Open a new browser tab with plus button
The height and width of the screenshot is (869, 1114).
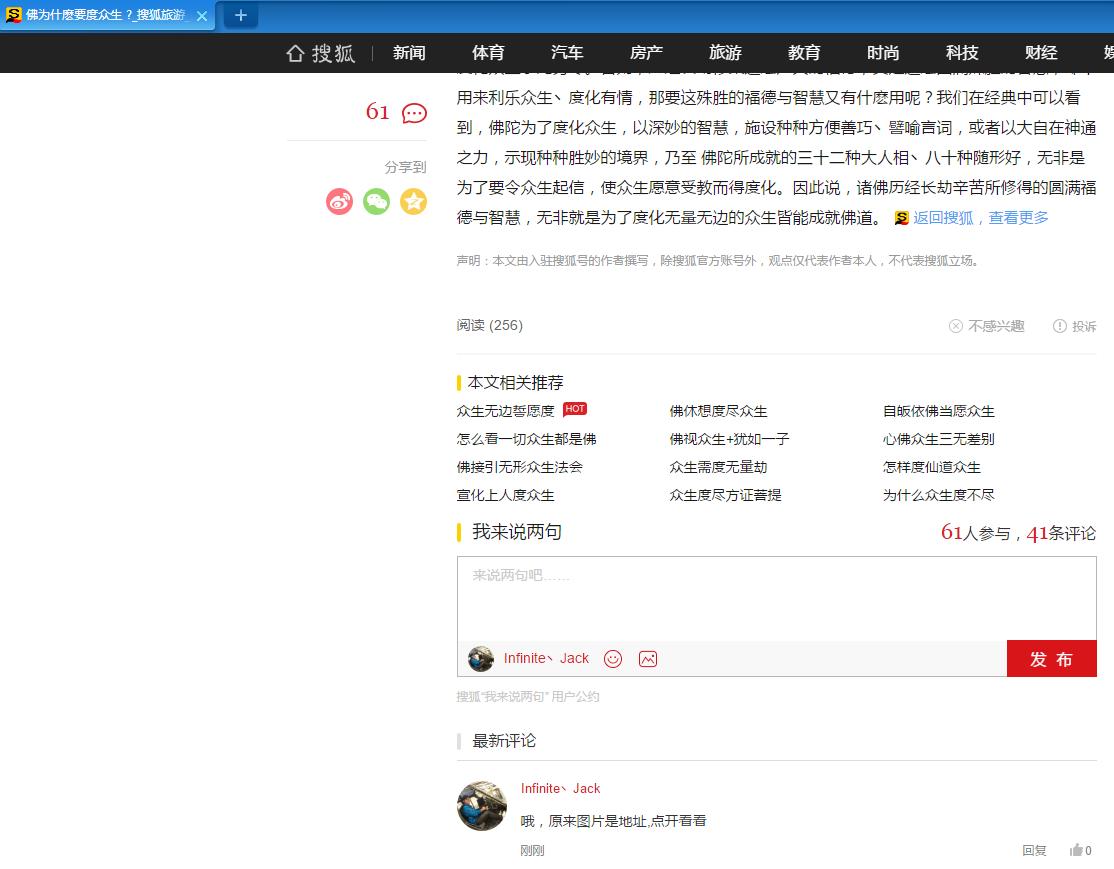point(239,15)
